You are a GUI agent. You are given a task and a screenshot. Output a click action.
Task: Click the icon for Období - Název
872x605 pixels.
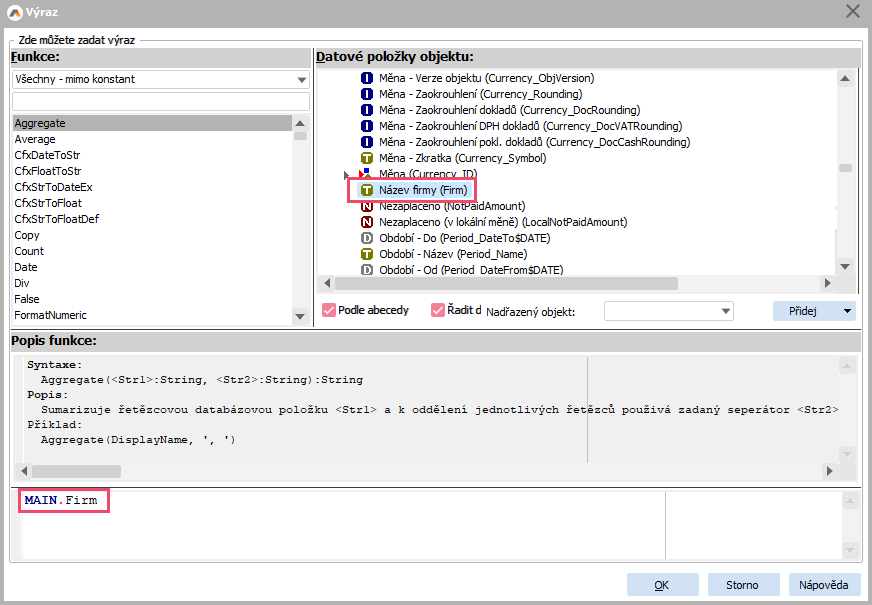pos(367,254)
